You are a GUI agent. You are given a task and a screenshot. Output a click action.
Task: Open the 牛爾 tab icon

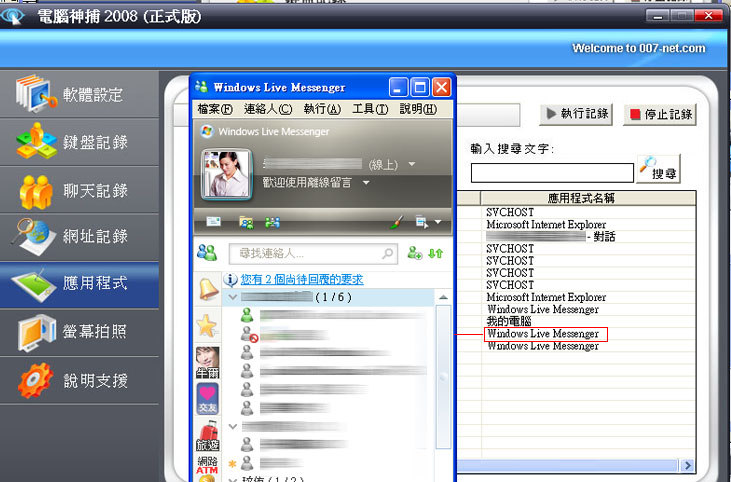coord(207,363)
